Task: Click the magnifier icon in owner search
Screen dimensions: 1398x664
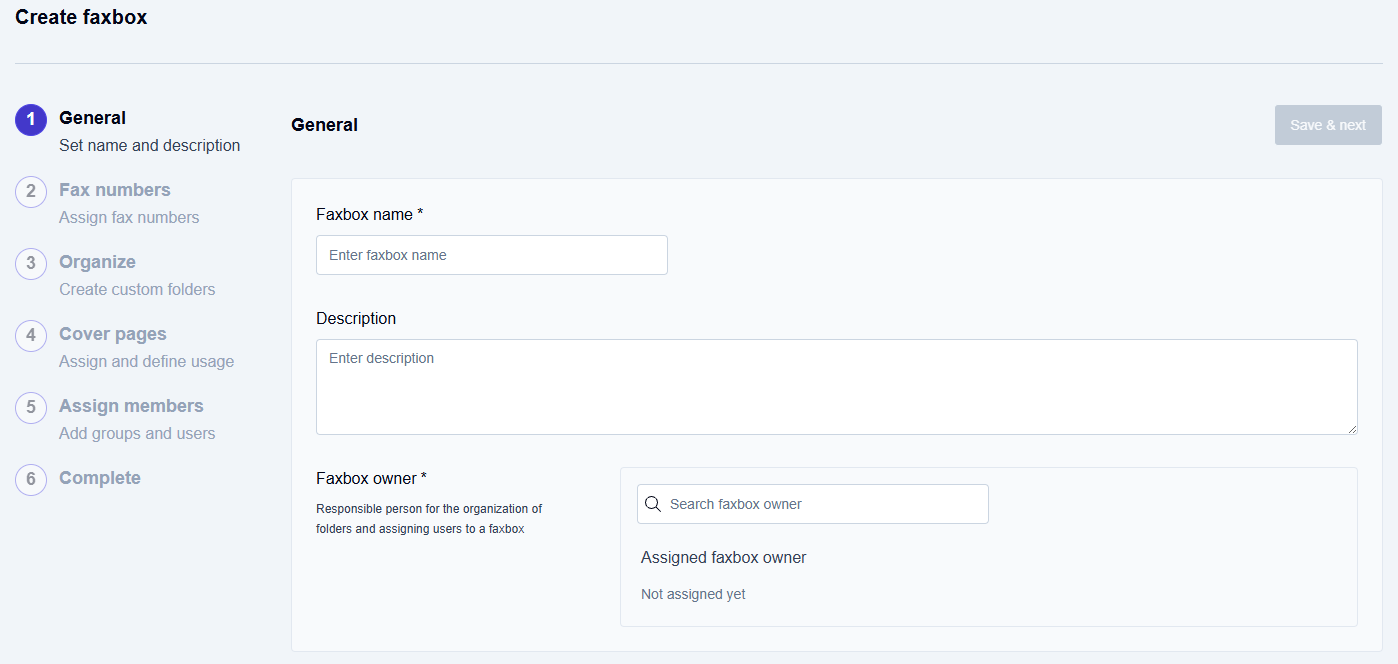Action: click(653, 504)
